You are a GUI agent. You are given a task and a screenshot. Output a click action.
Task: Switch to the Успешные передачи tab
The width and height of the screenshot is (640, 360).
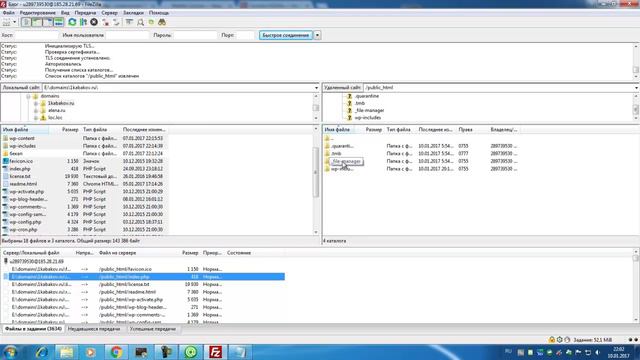click(153, 329)
